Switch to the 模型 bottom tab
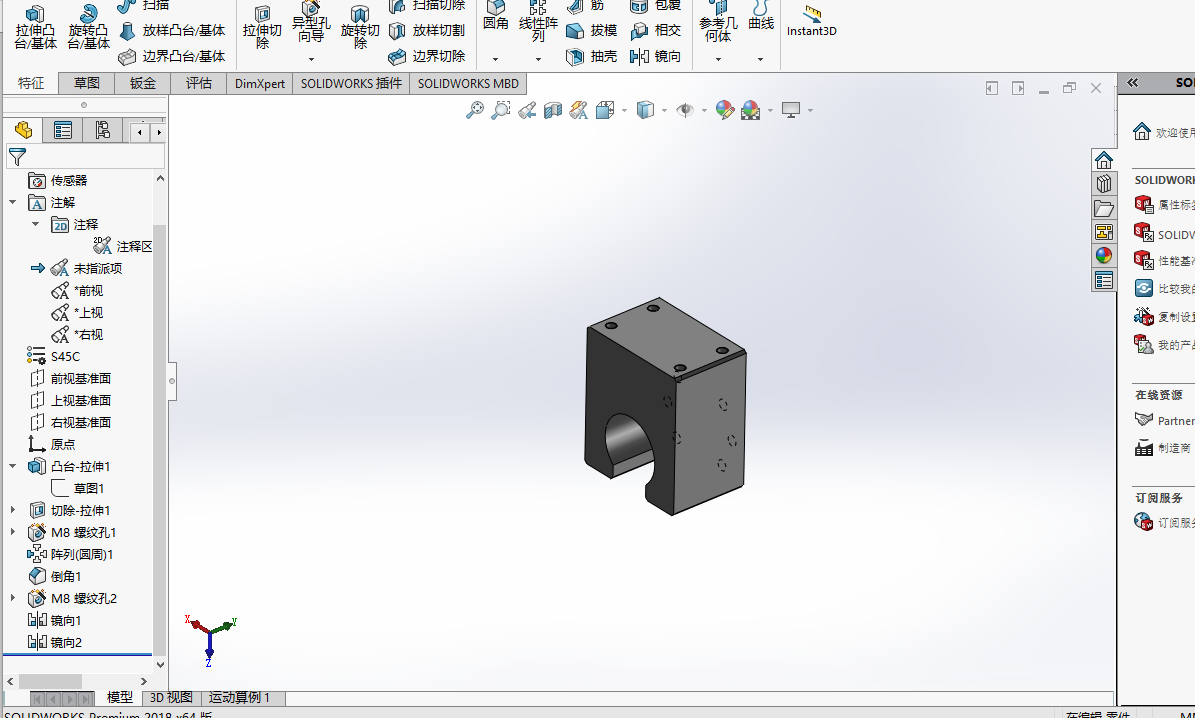The height and width of the screenshot is (718, 1195). click(120, 697)
